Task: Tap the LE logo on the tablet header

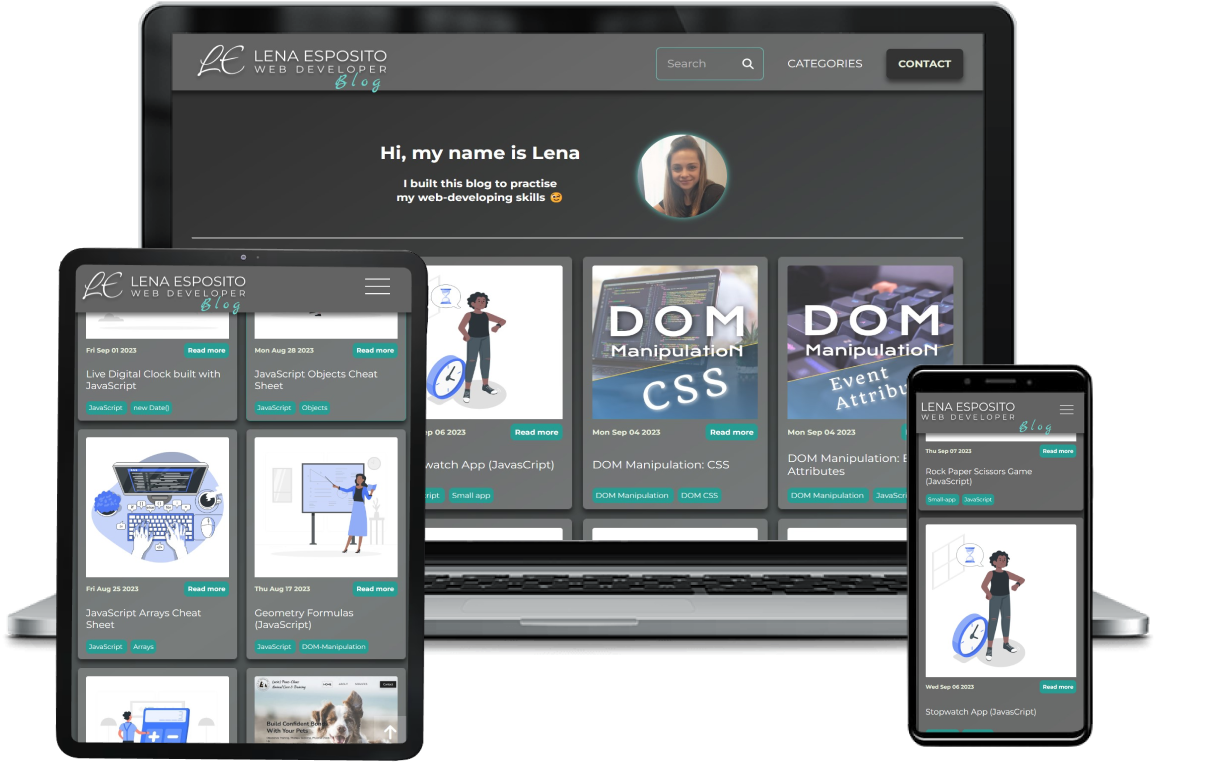Action: (x=102, y=286)
